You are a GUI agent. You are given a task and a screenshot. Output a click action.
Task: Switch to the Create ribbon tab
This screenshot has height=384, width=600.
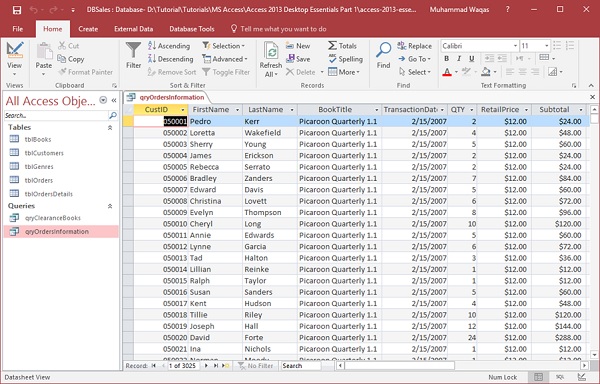point(88,29)
